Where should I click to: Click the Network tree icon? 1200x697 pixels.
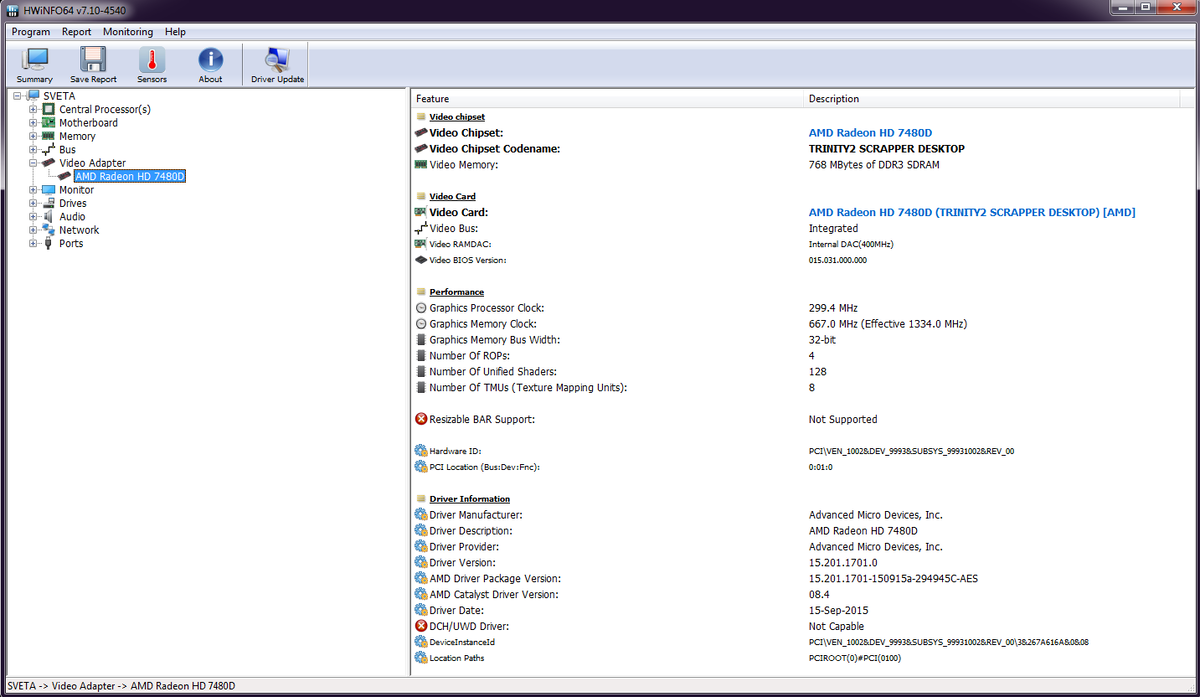coord(48,230)
